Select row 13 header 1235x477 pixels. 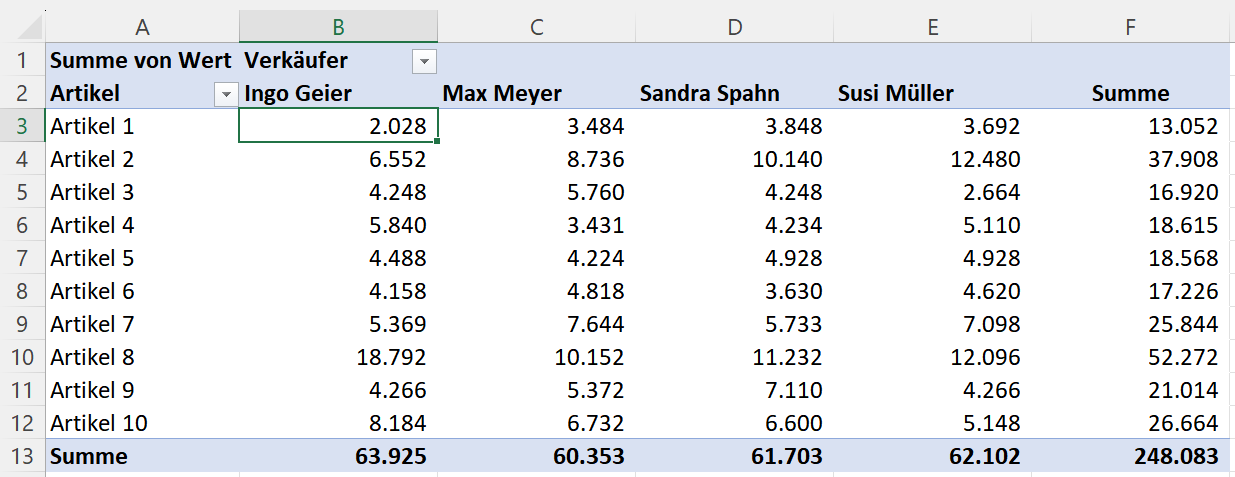(22, 457)
